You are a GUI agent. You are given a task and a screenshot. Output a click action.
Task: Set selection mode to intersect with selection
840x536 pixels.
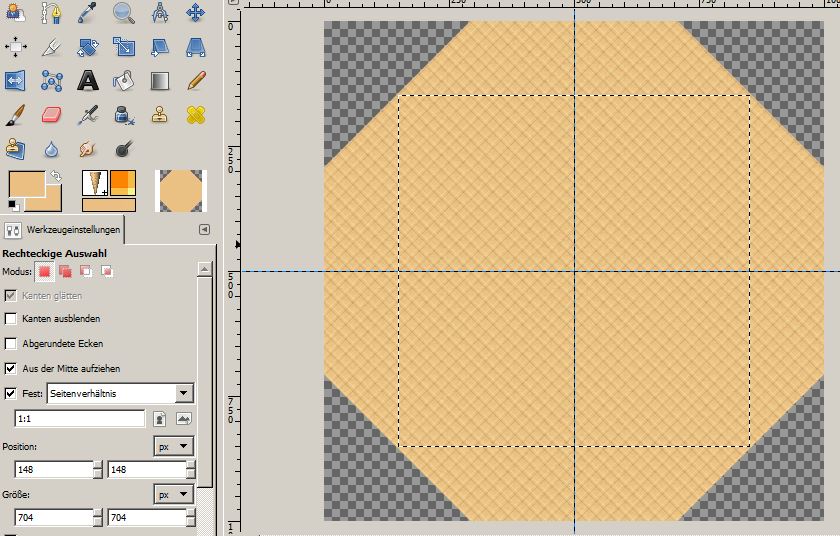tap(107, 271)
